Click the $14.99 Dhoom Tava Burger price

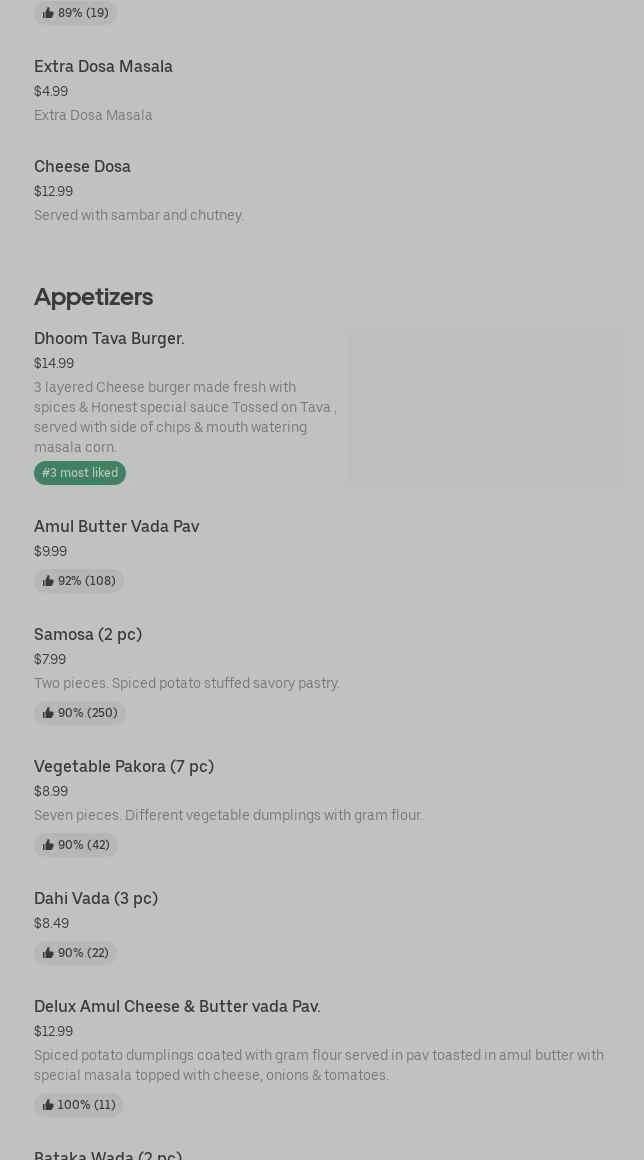point(54,364)
